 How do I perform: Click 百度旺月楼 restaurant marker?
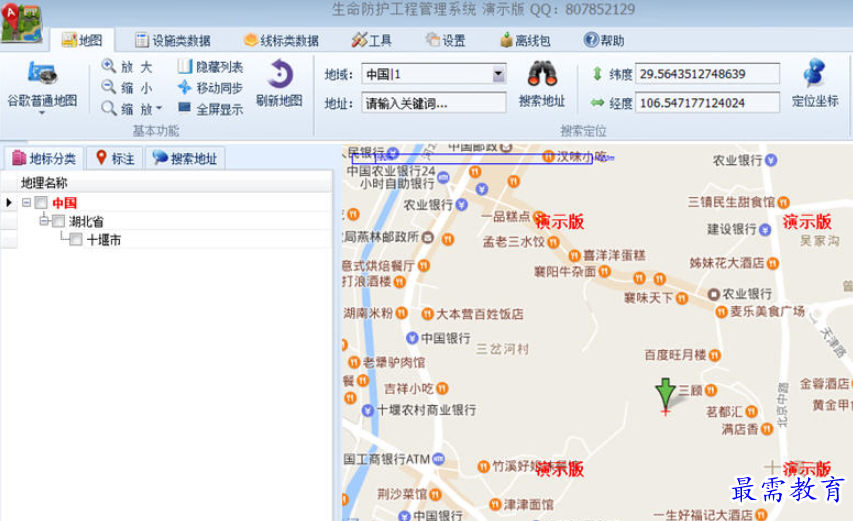coord(714,355)
